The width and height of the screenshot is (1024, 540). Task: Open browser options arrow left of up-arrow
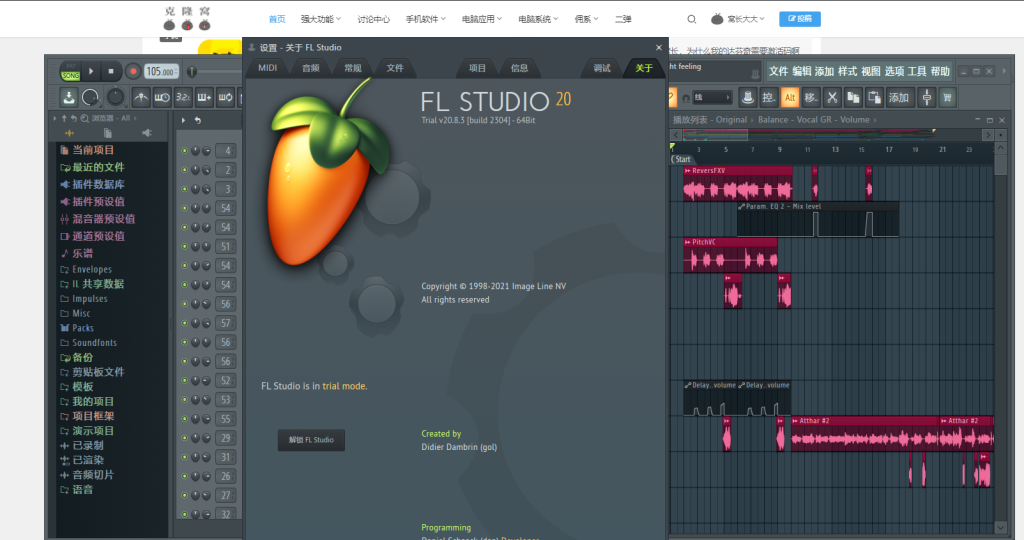(55, 118)
